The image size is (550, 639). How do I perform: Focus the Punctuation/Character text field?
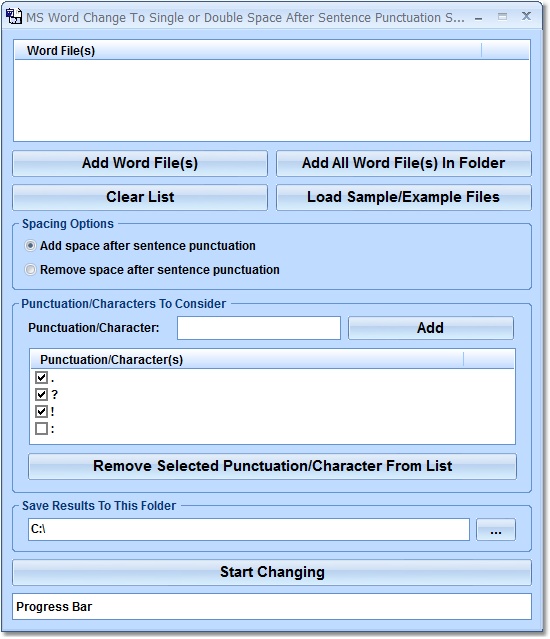(x=259, y=328)
